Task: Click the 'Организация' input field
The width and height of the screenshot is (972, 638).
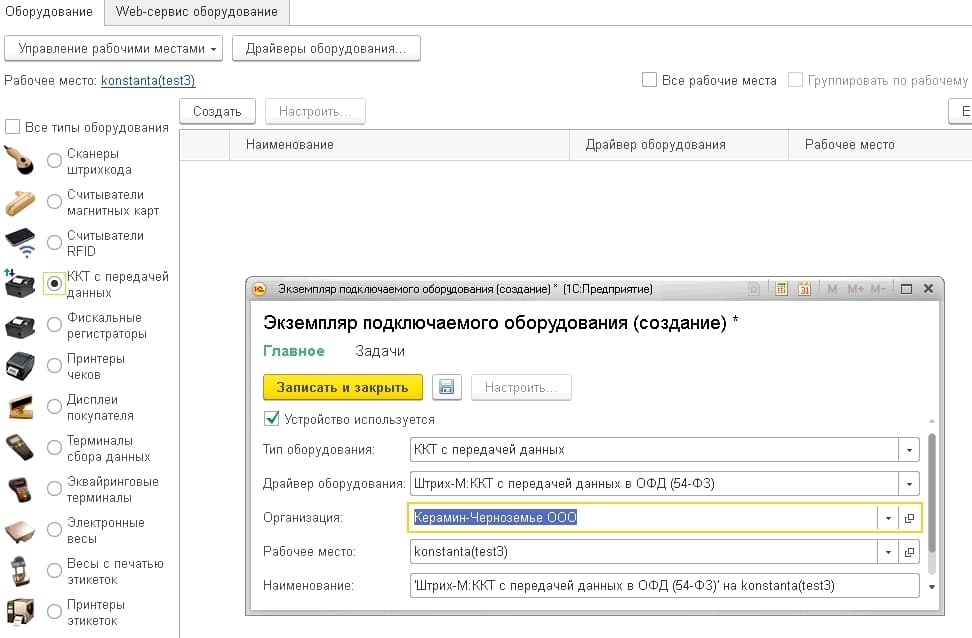Action: 642,518
